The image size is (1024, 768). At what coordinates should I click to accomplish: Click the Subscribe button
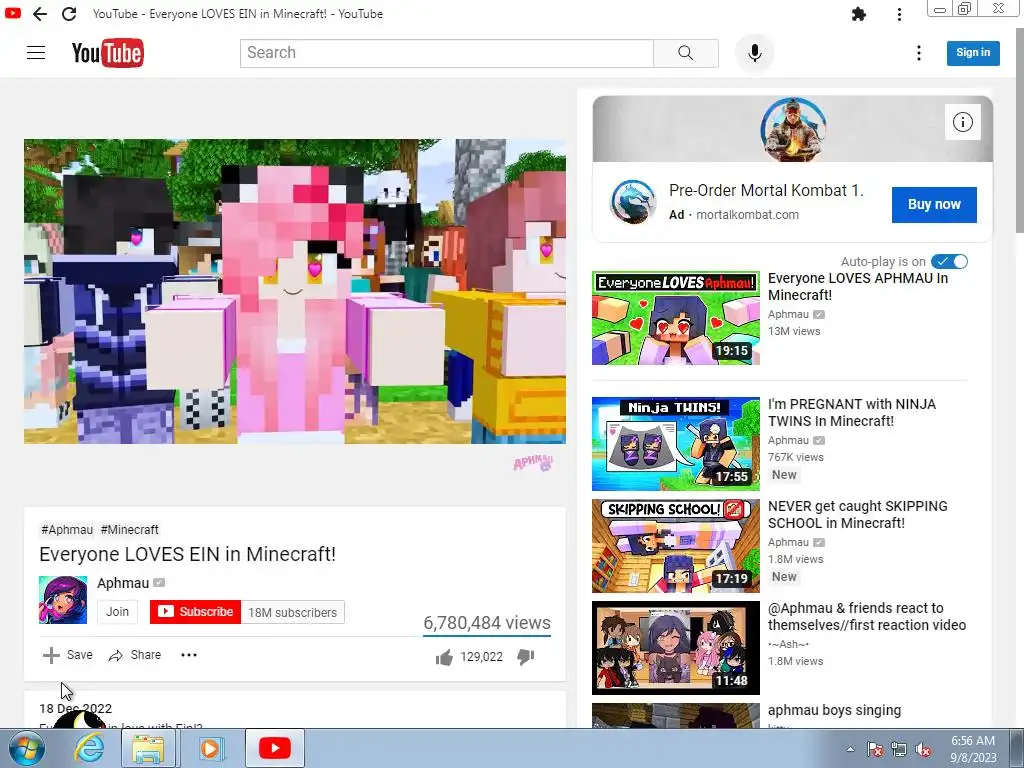195,612
